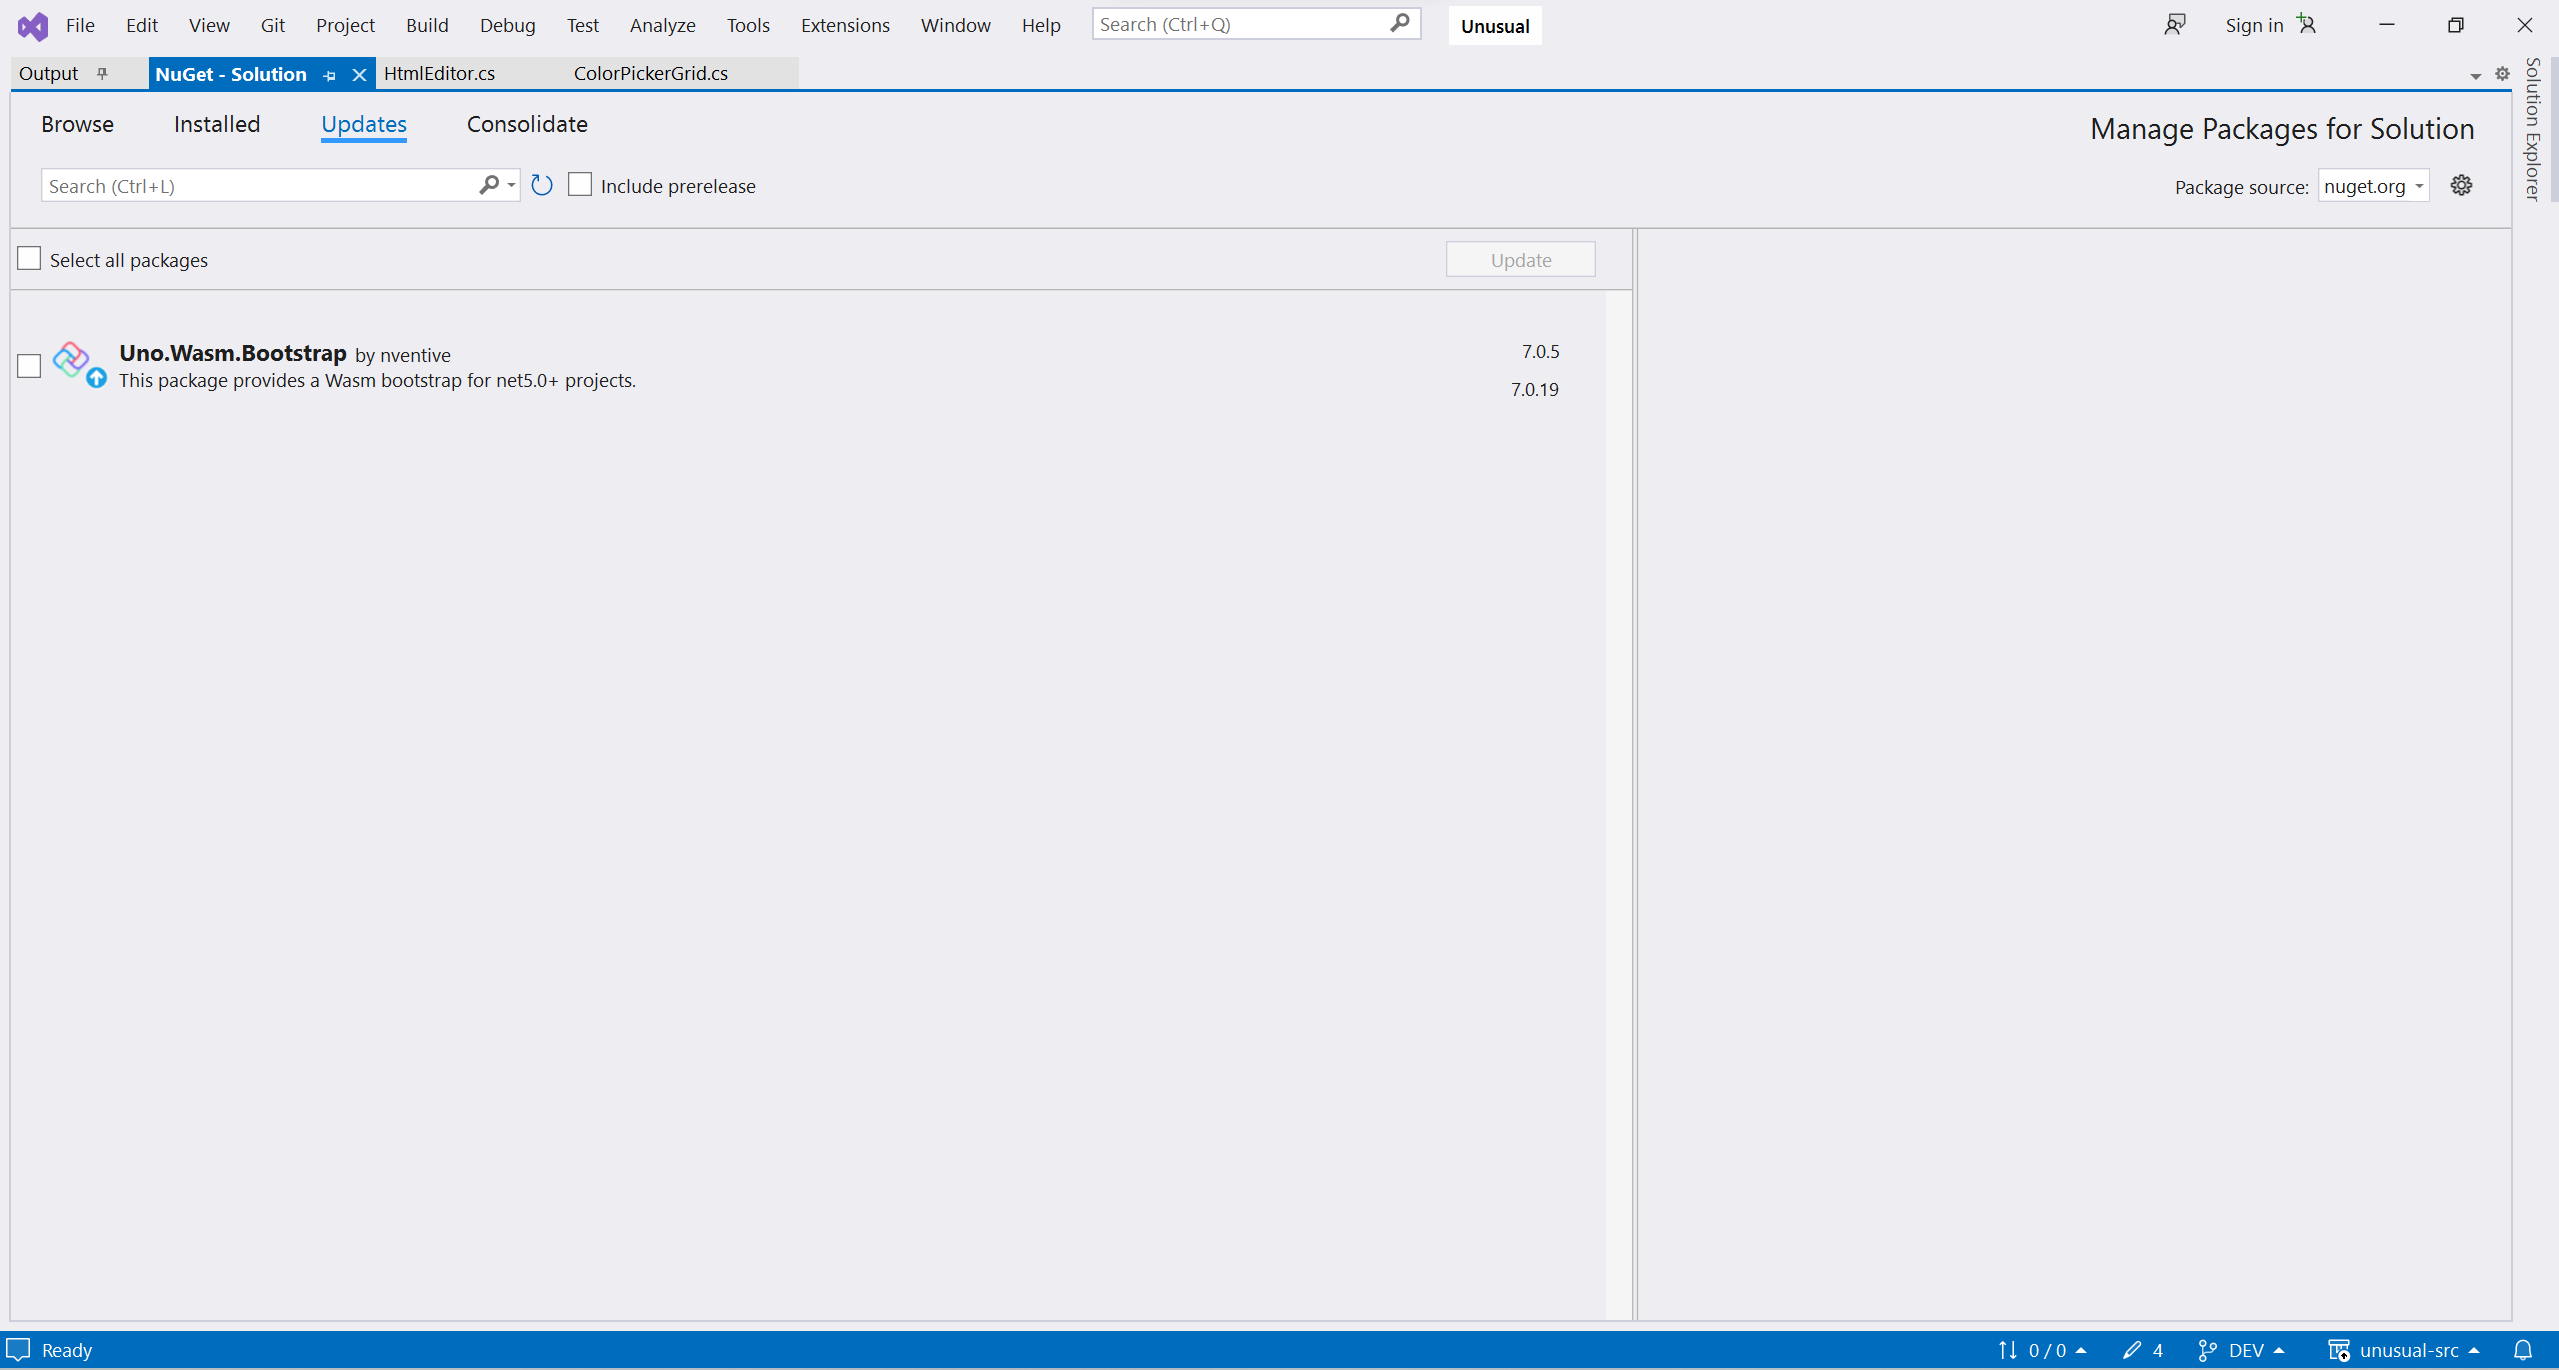Open document tab window options gear

pyautogui.click(x=2502, y=74)
